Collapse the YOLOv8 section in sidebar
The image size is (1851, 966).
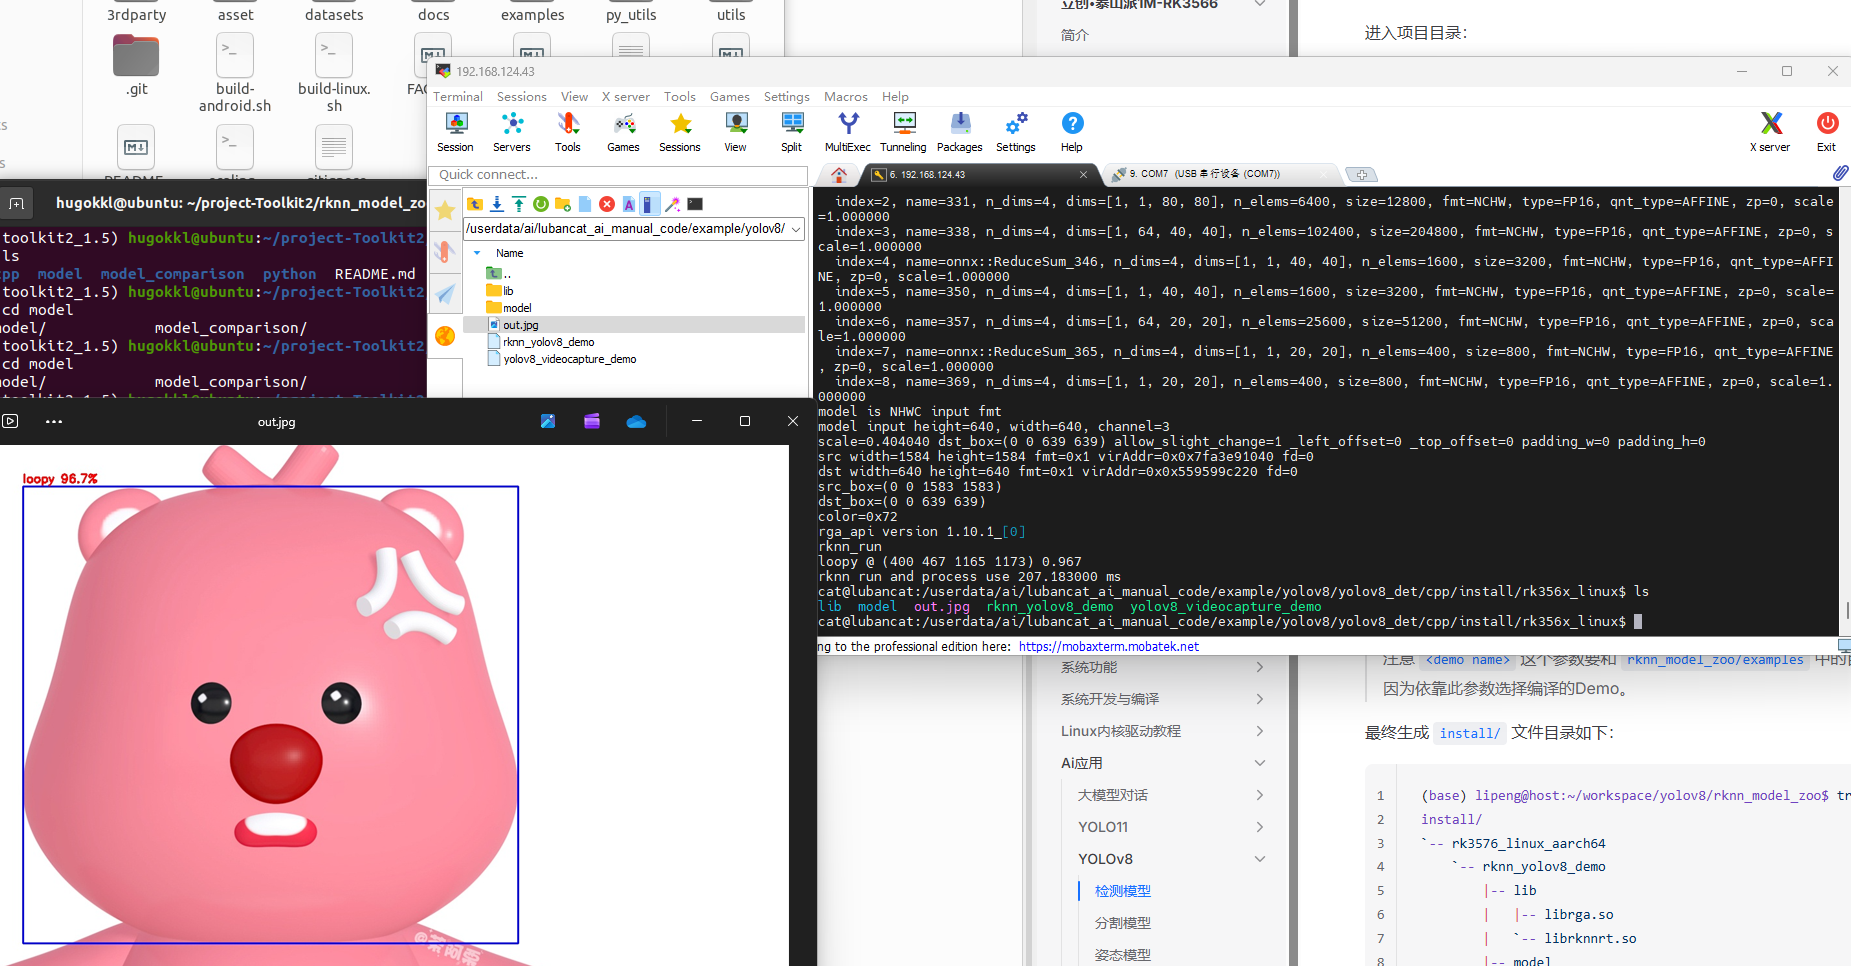(1259, 859)
